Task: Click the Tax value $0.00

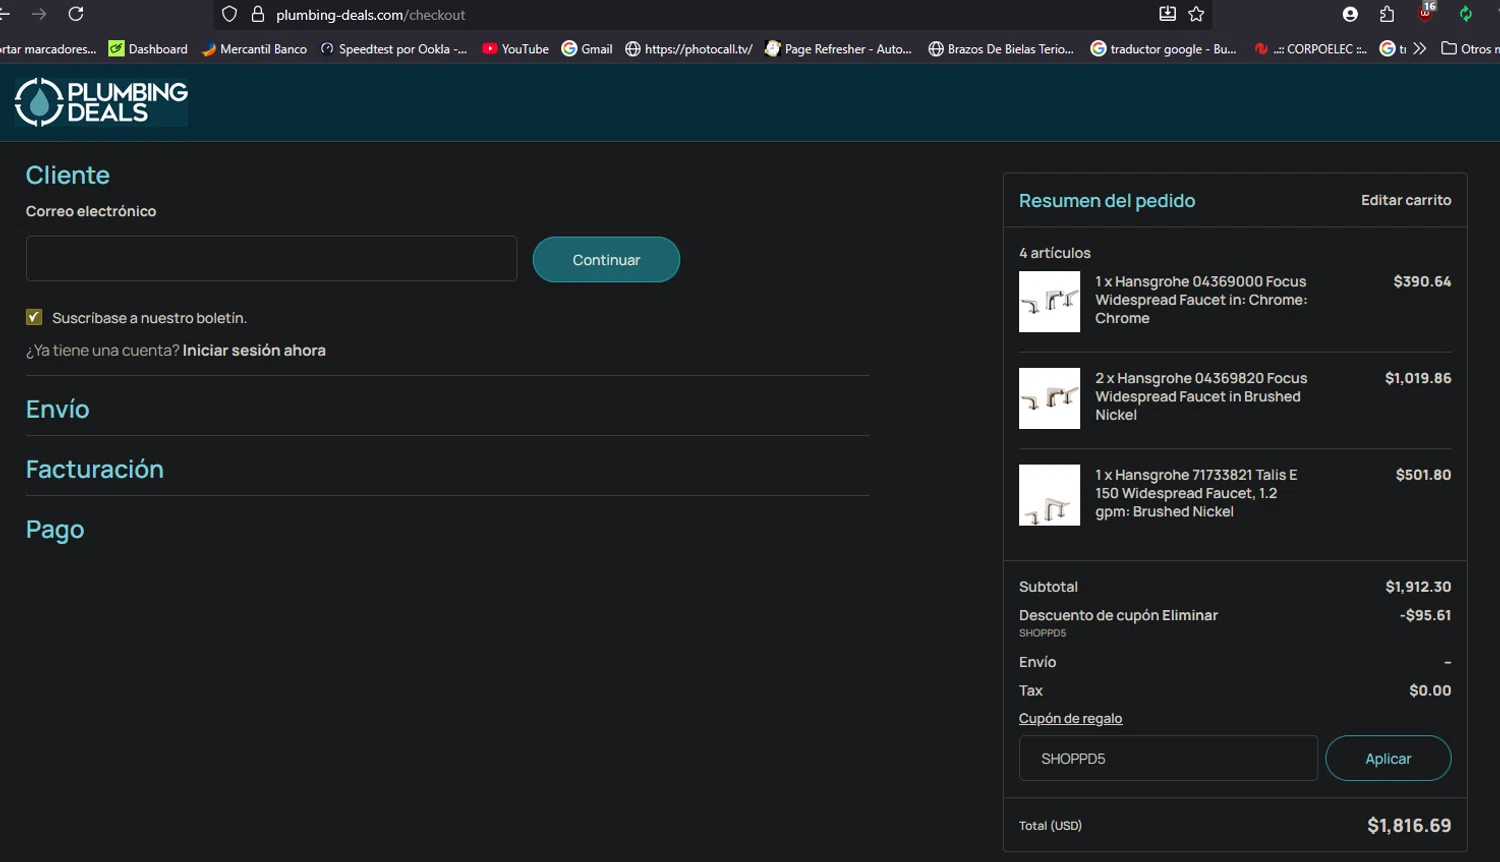Action: (x=1430, y=690)
